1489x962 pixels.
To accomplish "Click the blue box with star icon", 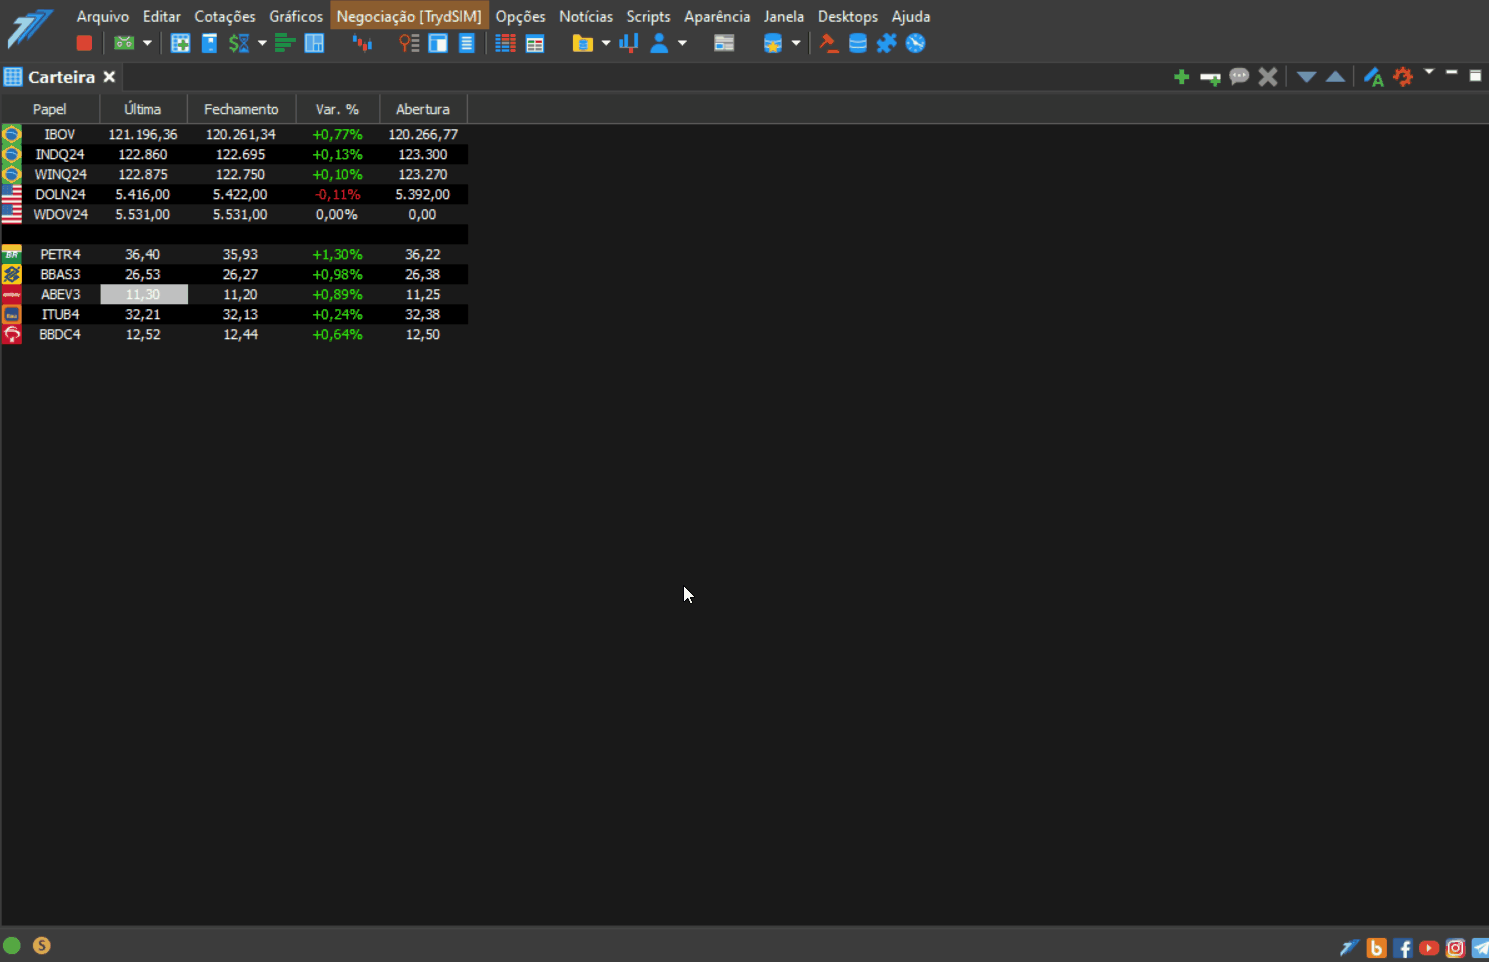I will tap(772, 43).
